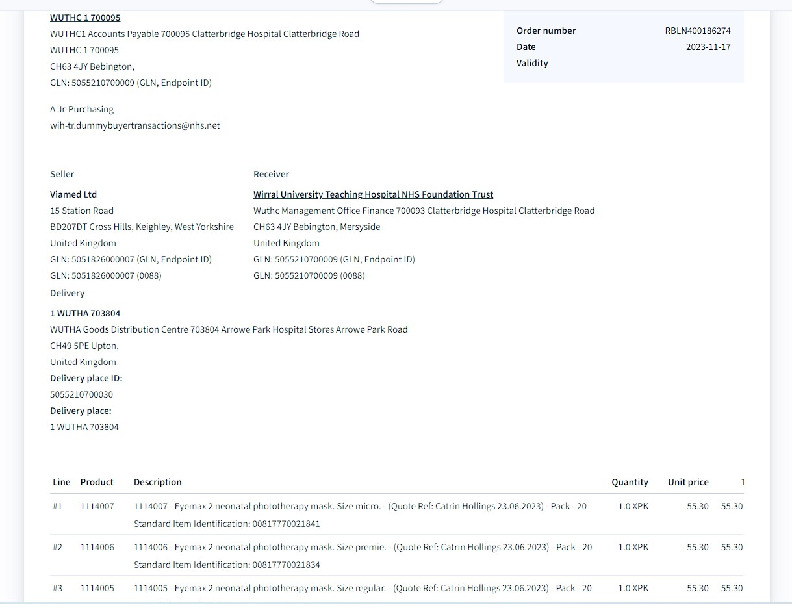
Task: Open the WUTHC 1 700005 buyer link
Action: click(85, 17)
